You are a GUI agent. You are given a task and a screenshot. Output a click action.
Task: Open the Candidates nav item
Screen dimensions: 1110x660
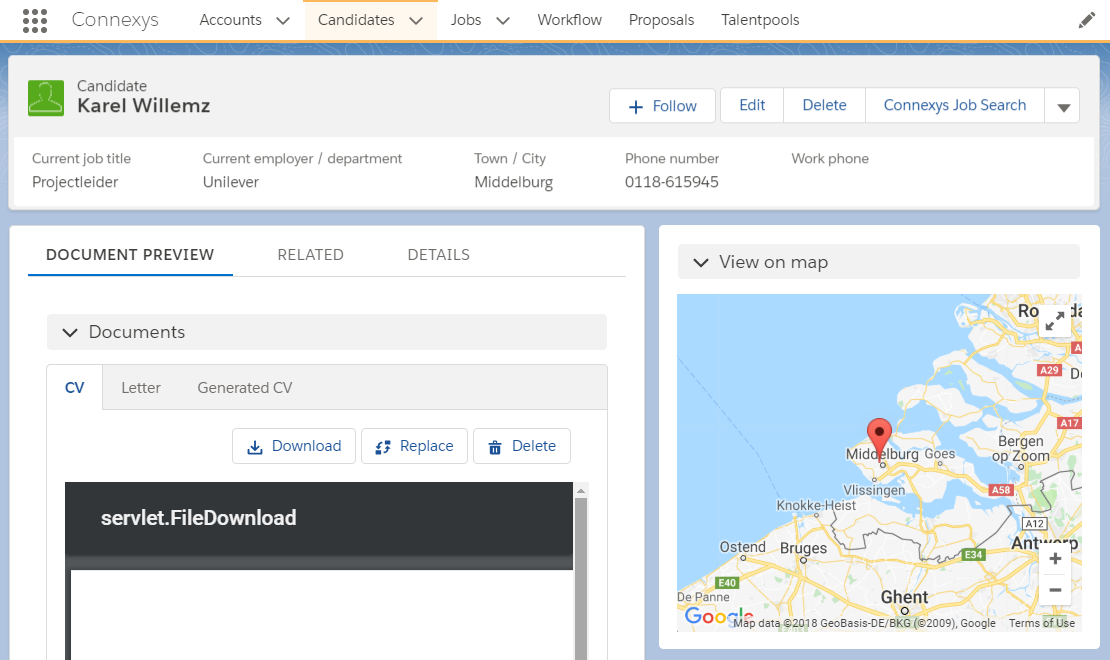pos(356,20)
